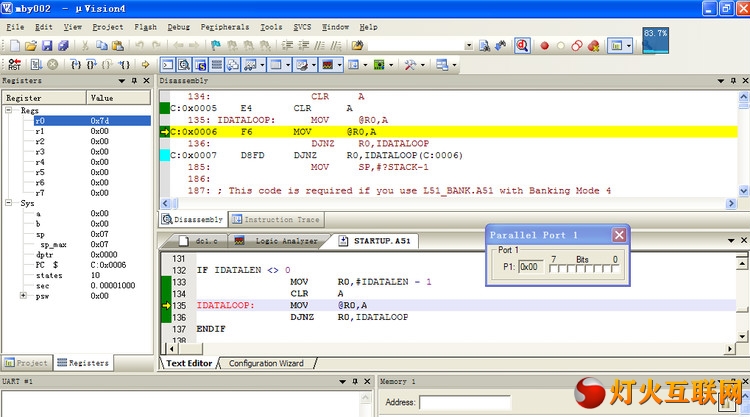
Task: Expand the psw register node
Action: click(x=23, y=296)
